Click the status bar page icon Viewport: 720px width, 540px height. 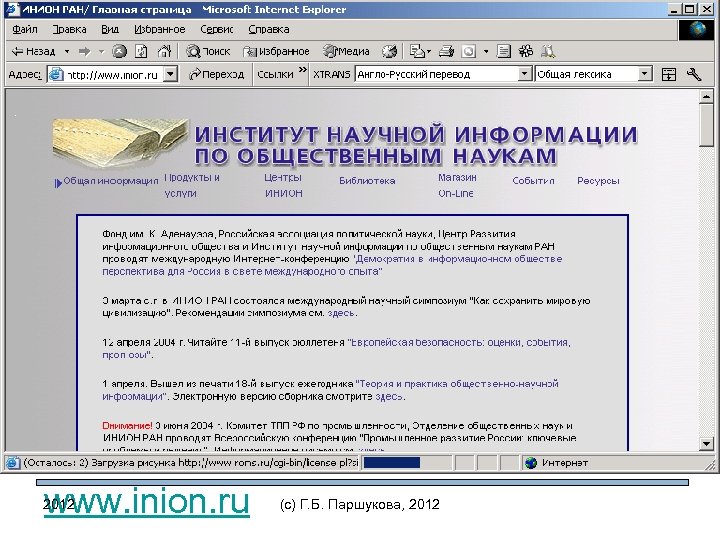coord(13,463)
